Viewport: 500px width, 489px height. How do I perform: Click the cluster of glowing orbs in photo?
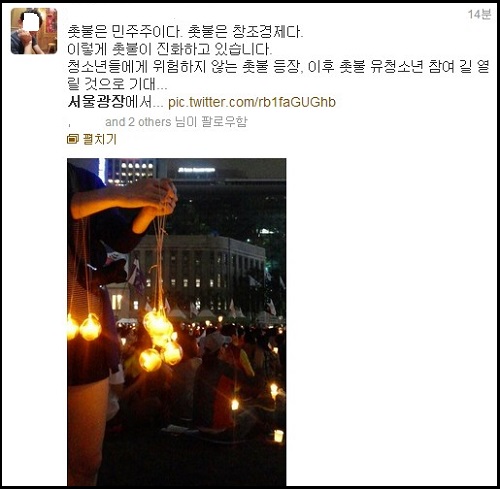[x=162, y=340]
